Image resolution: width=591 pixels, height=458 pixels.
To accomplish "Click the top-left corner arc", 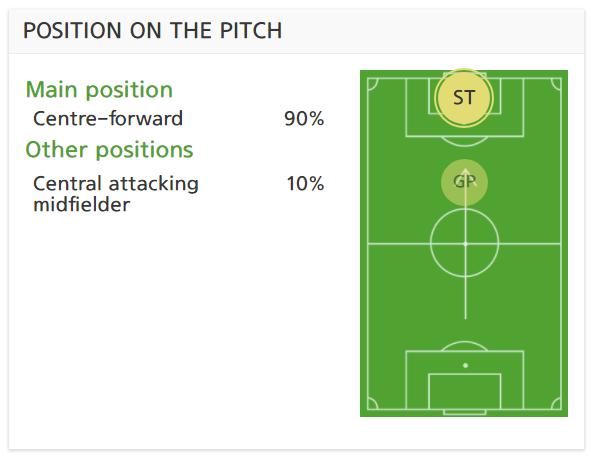I will [x=372, y=84].
